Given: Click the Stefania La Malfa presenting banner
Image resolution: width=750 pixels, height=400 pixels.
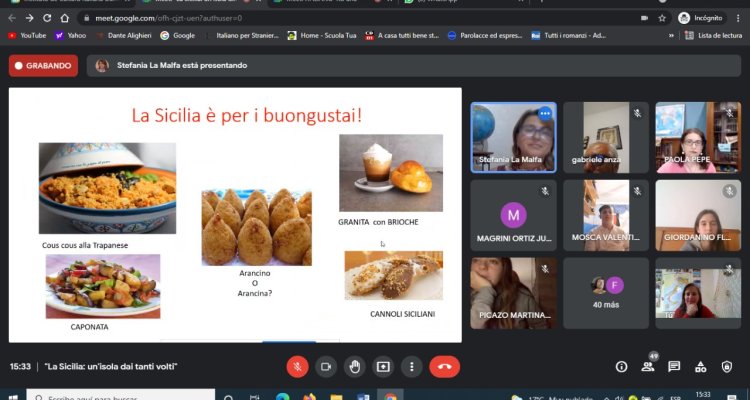Looking at the screenshot, I should pyautogui.click(x=414, y=66).
